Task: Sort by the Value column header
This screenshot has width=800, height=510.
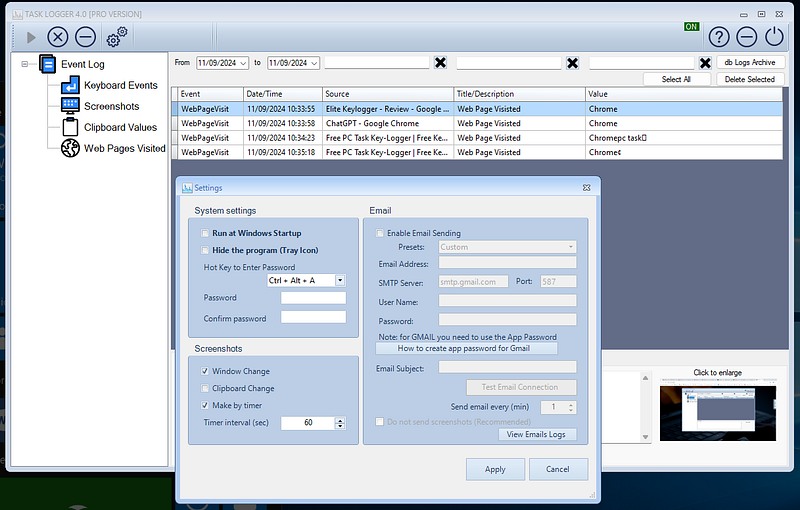Action: pyautogui.click(x=684, y=94)
